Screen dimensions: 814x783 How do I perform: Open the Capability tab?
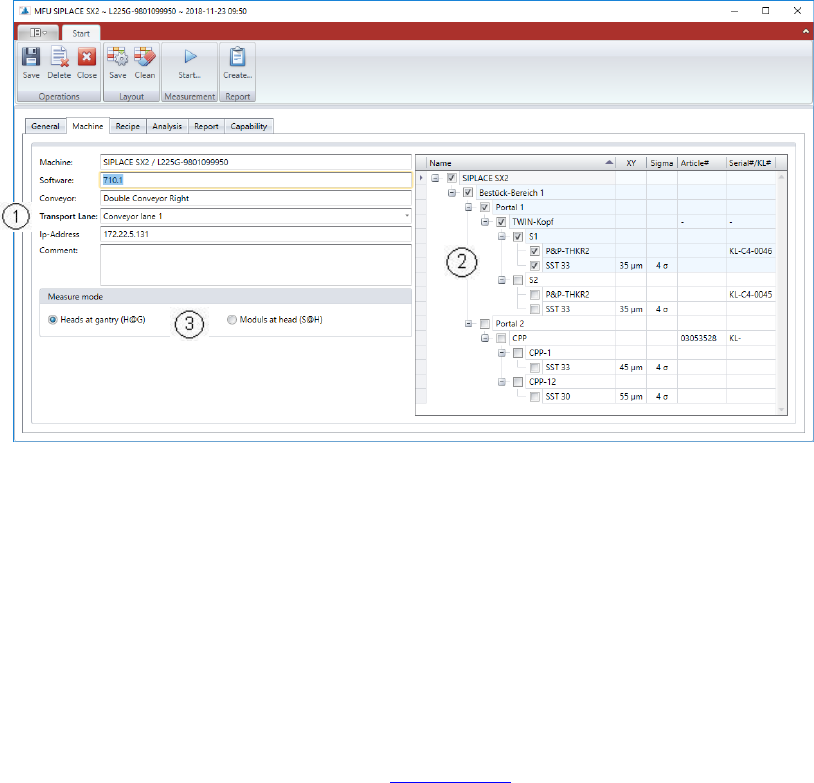tap(249, 127)
